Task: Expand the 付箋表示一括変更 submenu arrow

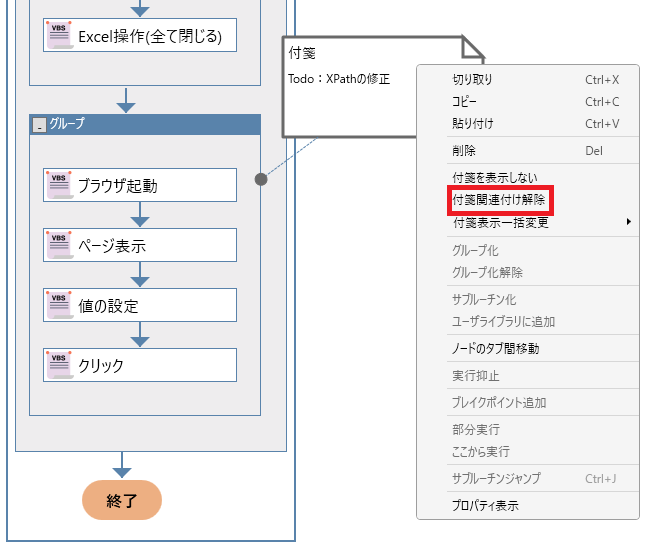Action: coord(628,222)
